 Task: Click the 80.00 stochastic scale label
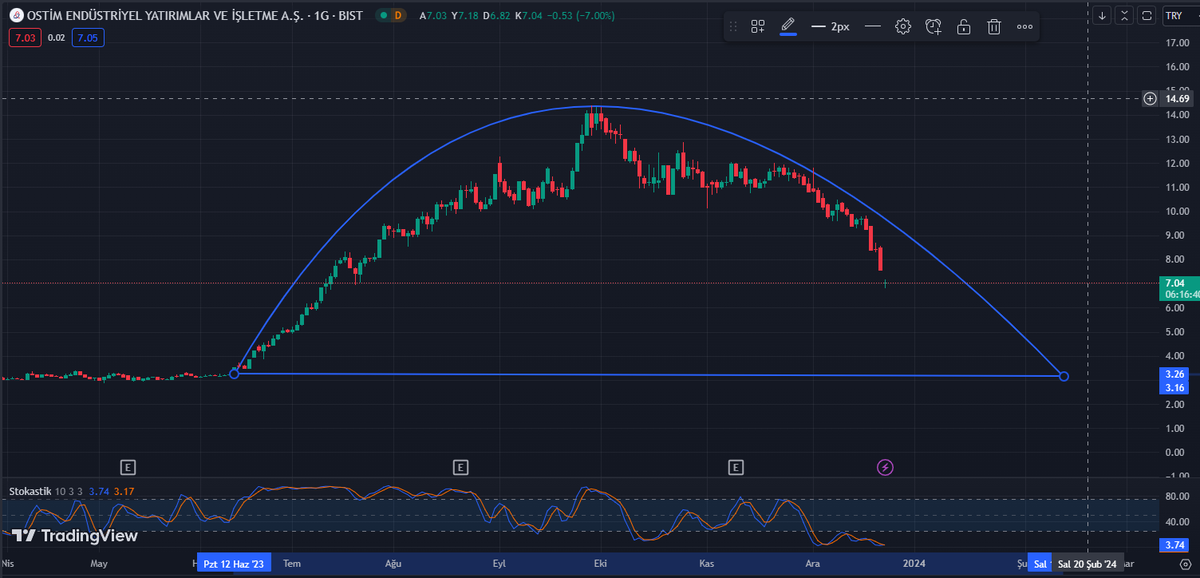pyautogui.click(x=1177, y=496)
